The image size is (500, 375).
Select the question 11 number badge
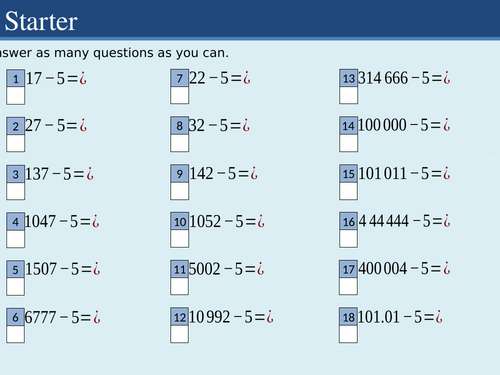(x=180, y=269)
